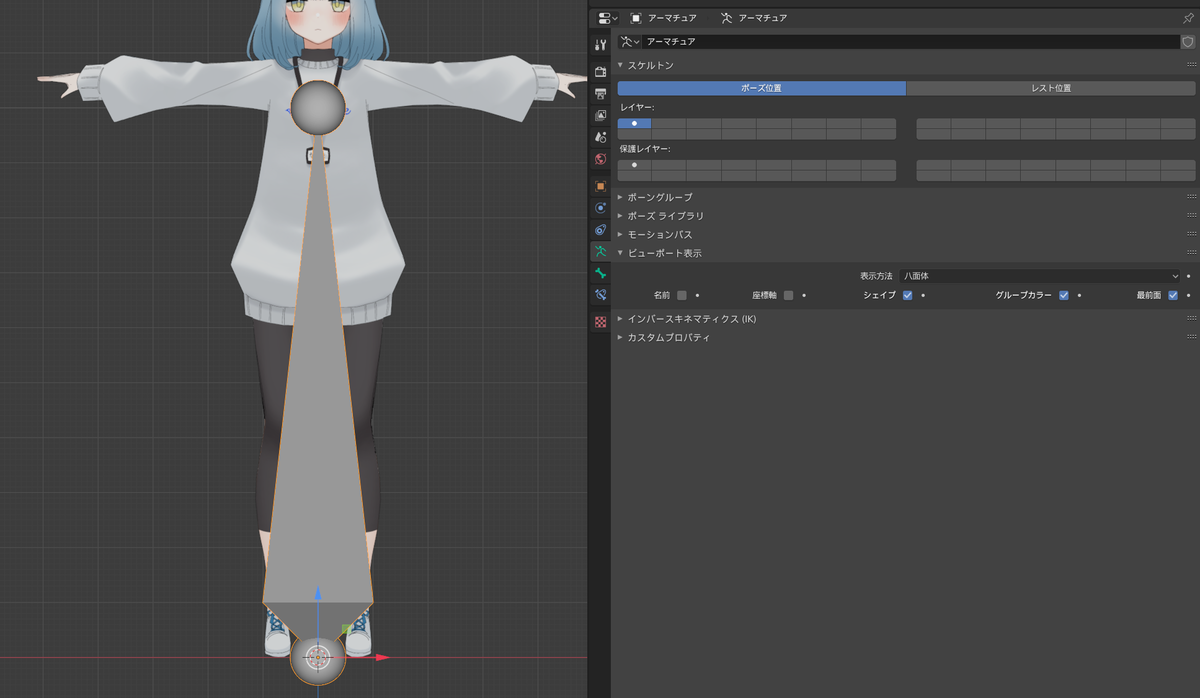Click the second アーマチュア breadcrumb label
Screen dimensions: 1200x698
[x=761, y=18]
